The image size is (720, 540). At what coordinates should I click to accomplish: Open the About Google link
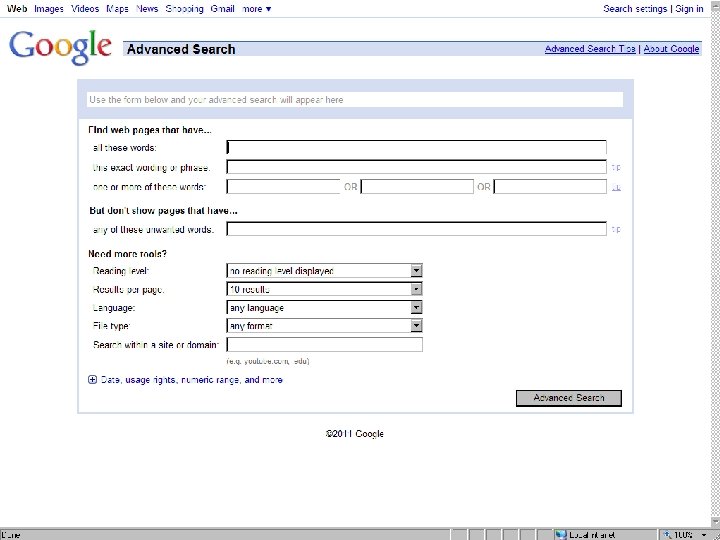tap(671, 49)
